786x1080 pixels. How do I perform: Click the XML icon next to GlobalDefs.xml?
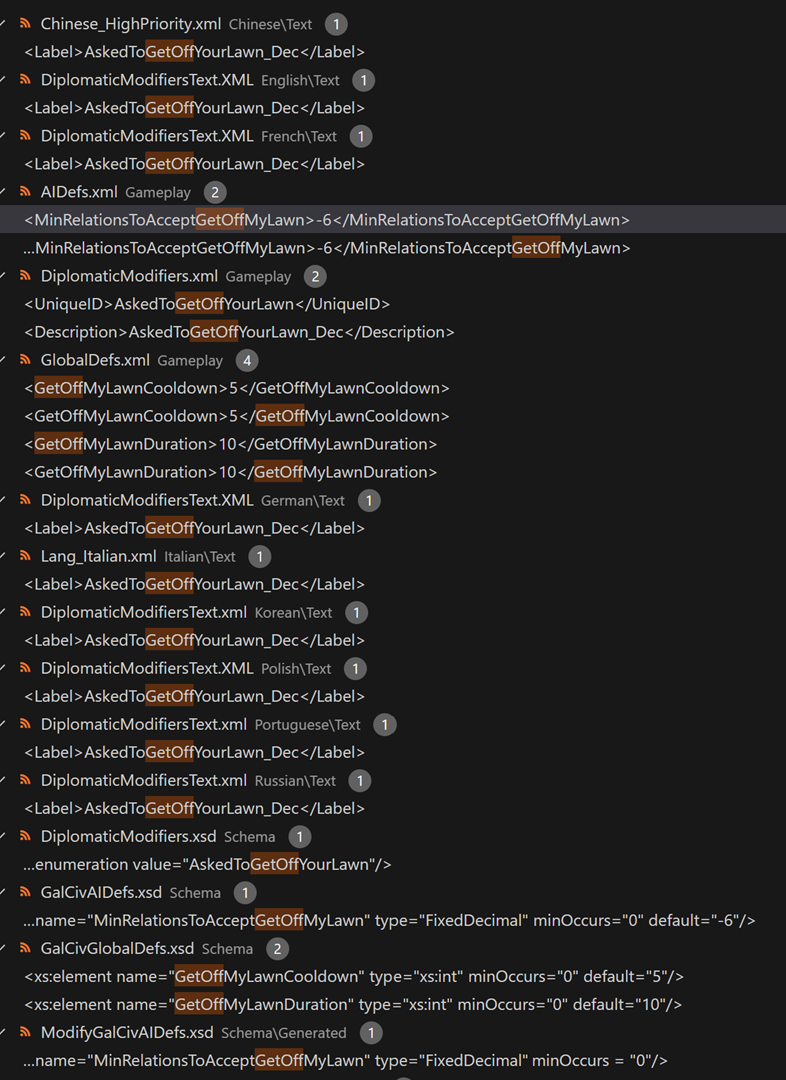[x=25, y=360]
